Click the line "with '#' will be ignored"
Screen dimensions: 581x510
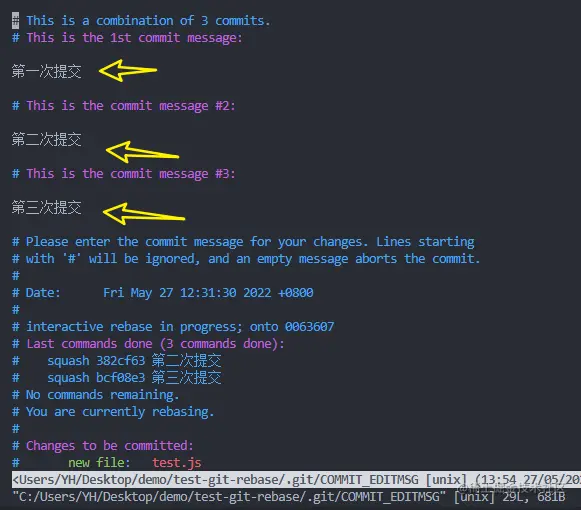click(x=246, y=259)
